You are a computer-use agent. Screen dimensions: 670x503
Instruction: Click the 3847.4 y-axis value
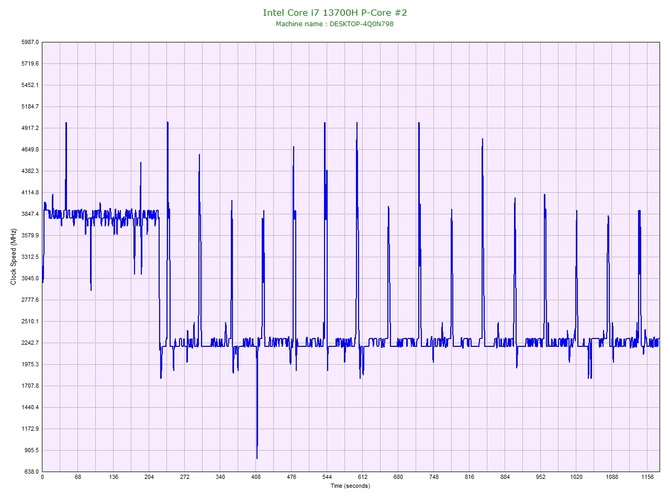coord(30,214)
